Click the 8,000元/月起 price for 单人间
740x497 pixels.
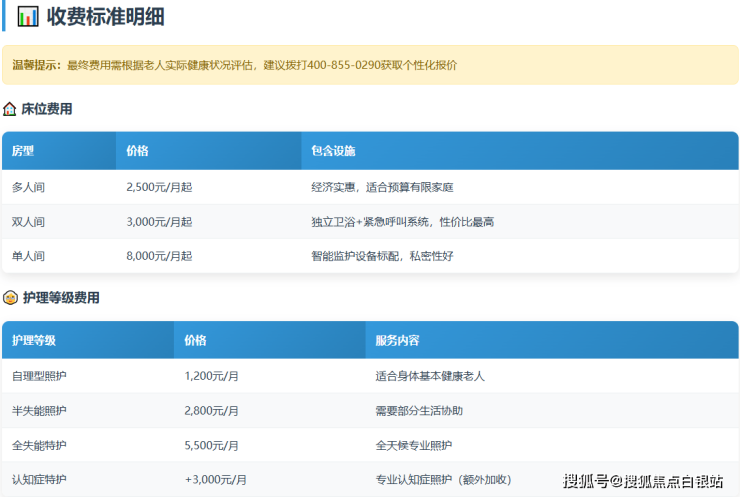(x=159, y=256)
